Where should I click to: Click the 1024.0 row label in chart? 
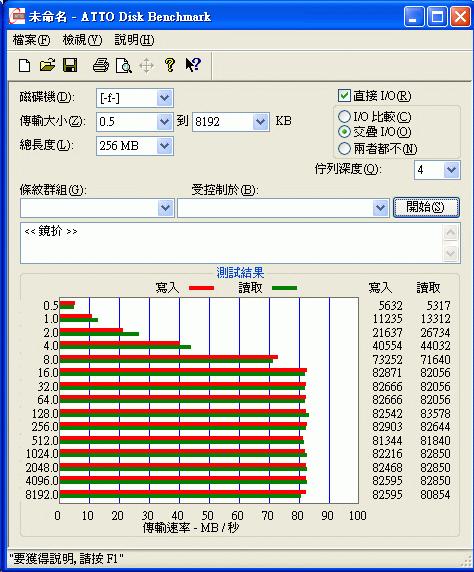tap(42, 454)
